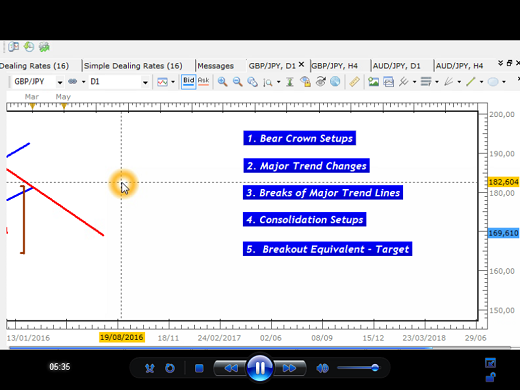
Task: Click the ellipse shape drawing tool
Action: pos(493,82)
